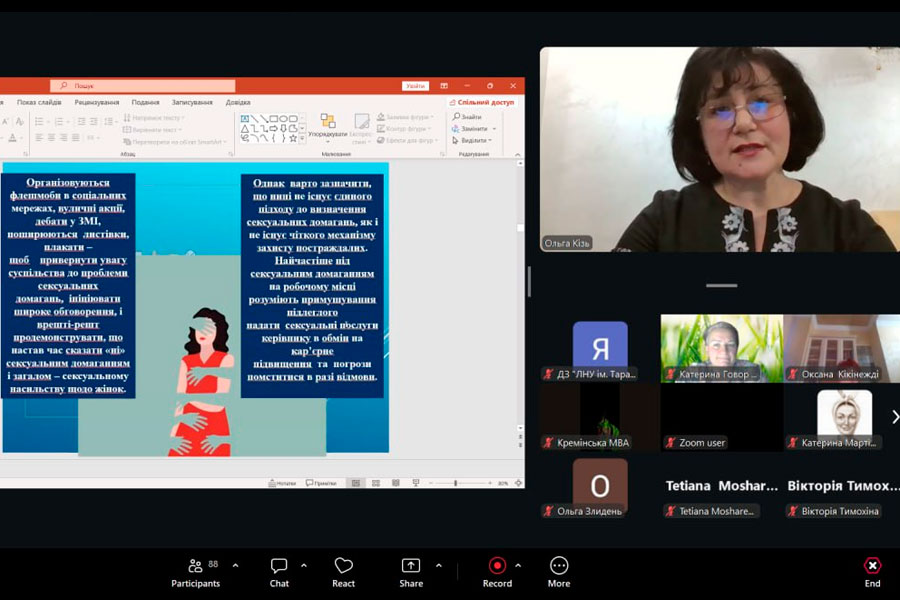Image resolution: width=900 pixels, height=600 pixels.
Task: Click the fit slide to window icon
Action: (x=518, y=483)
